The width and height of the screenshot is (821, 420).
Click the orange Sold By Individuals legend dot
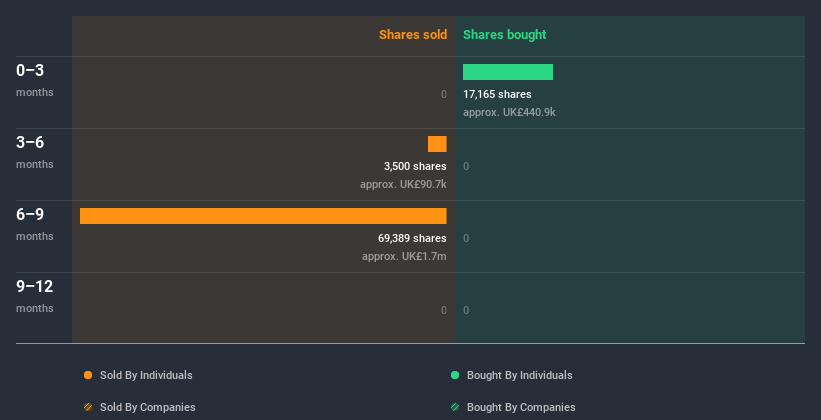pos(88,375)
